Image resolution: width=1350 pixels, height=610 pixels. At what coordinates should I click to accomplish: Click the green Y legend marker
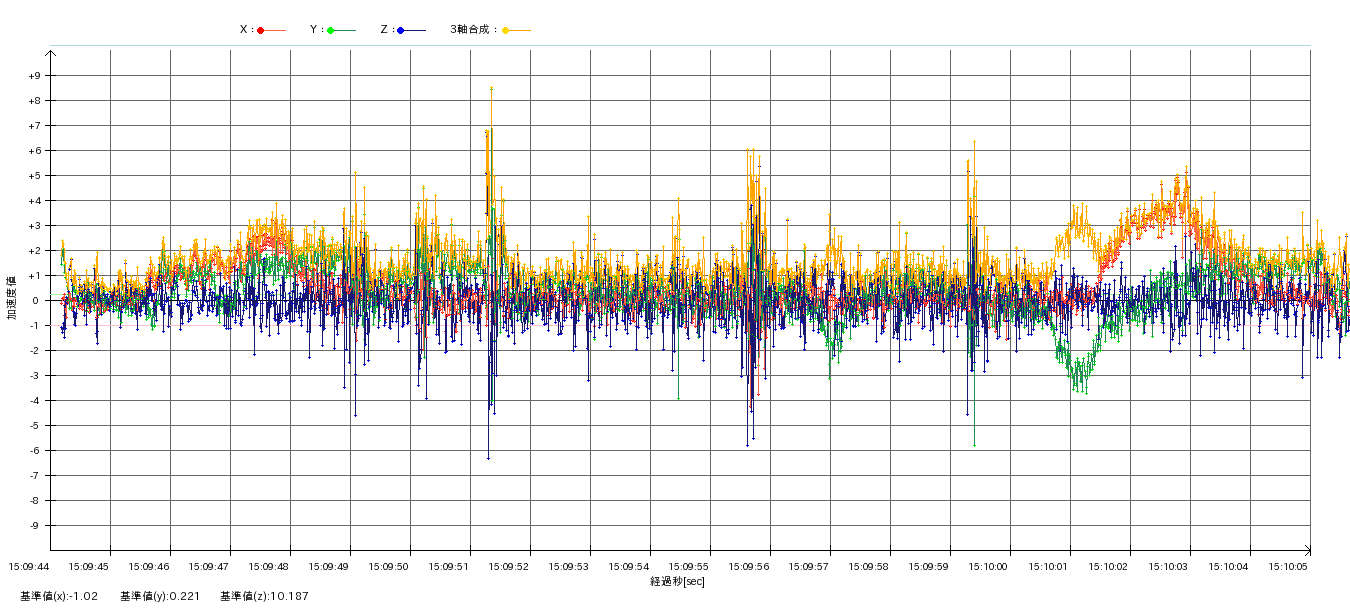pyautogui.click(x=331, y=31)
